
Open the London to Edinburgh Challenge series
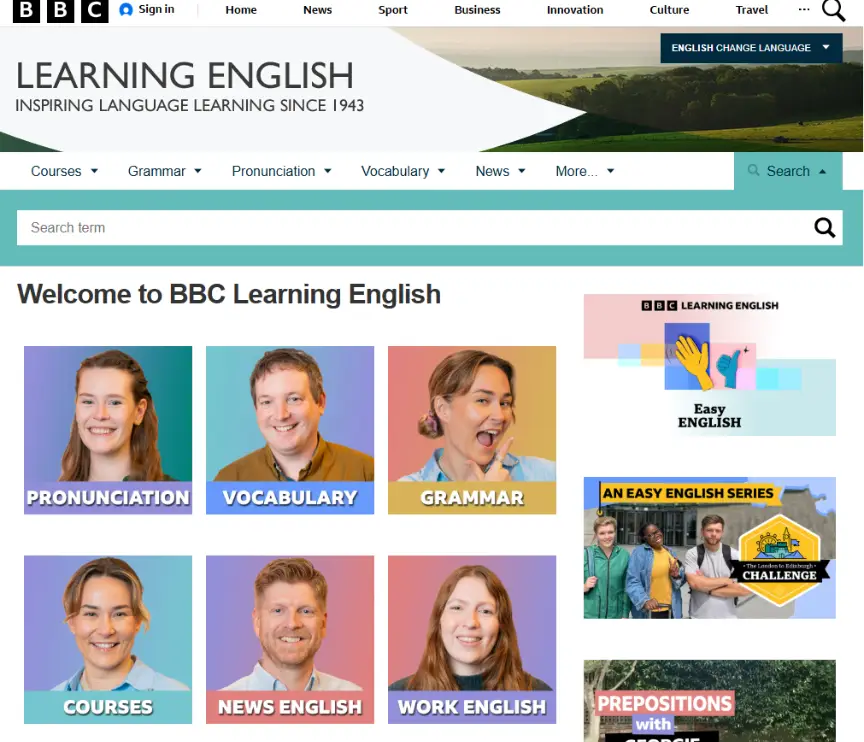click(709, 547)
